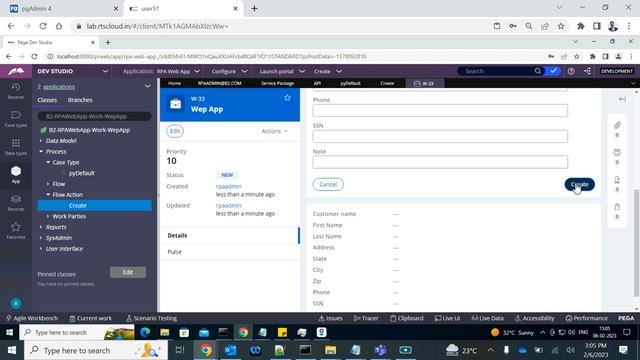Open Outlook from the outer taskbar
The width and height of the screenshot is (640, 360).
pos(230,350)
